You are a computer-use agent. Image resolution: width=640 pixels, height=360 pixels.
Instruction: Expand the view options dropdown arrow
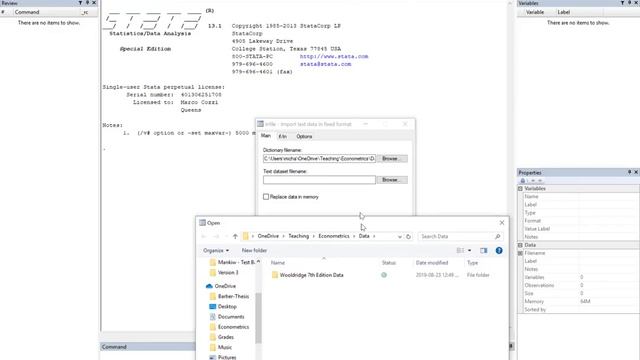click(469, 250)
